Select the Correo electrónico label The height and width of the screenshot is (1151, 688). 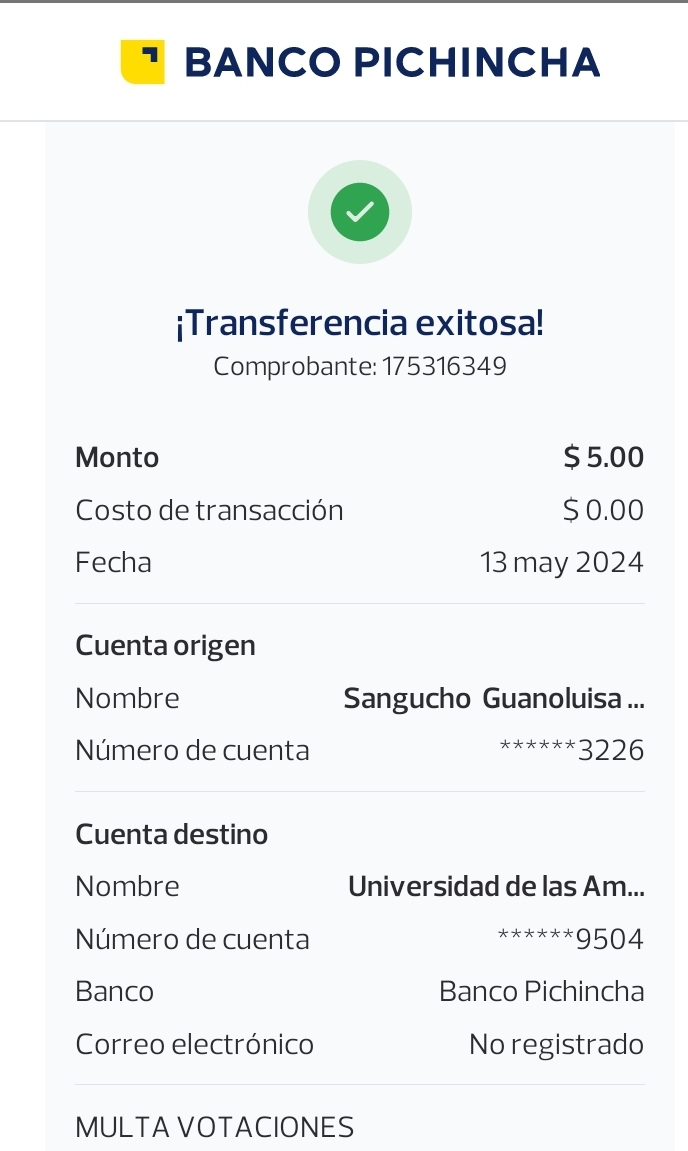pyautogui.click(x=195, y=1044)
